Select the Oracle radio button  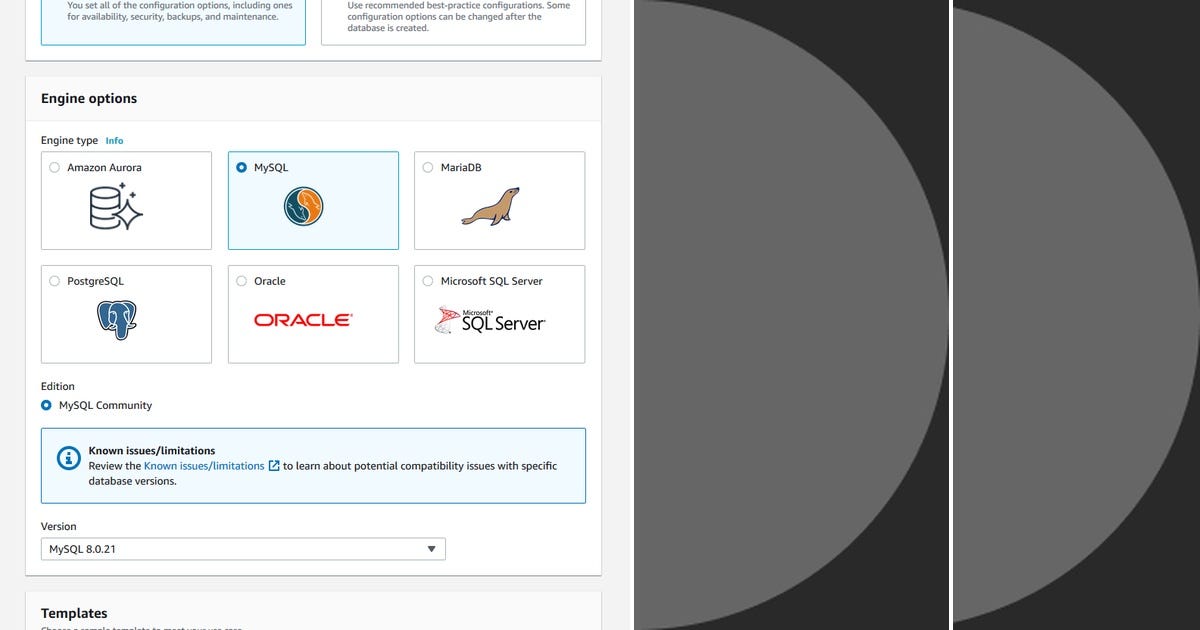tap(242, 281)
